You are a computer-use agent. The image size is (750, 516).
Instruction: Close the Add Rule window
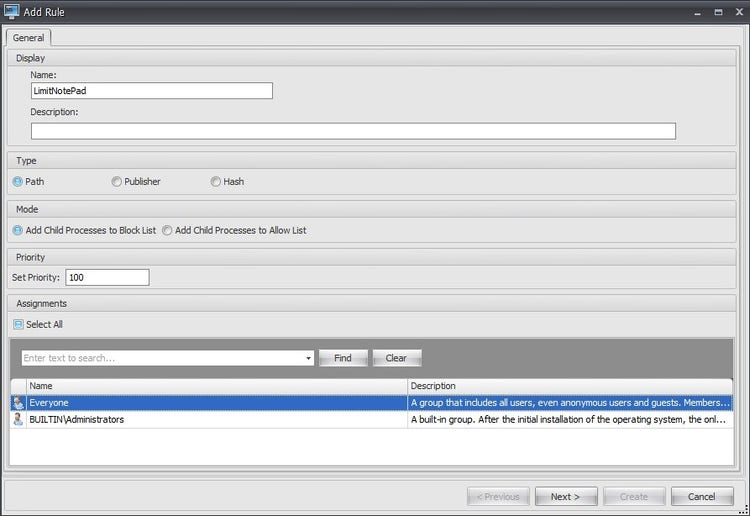click(x=739, y=12)
